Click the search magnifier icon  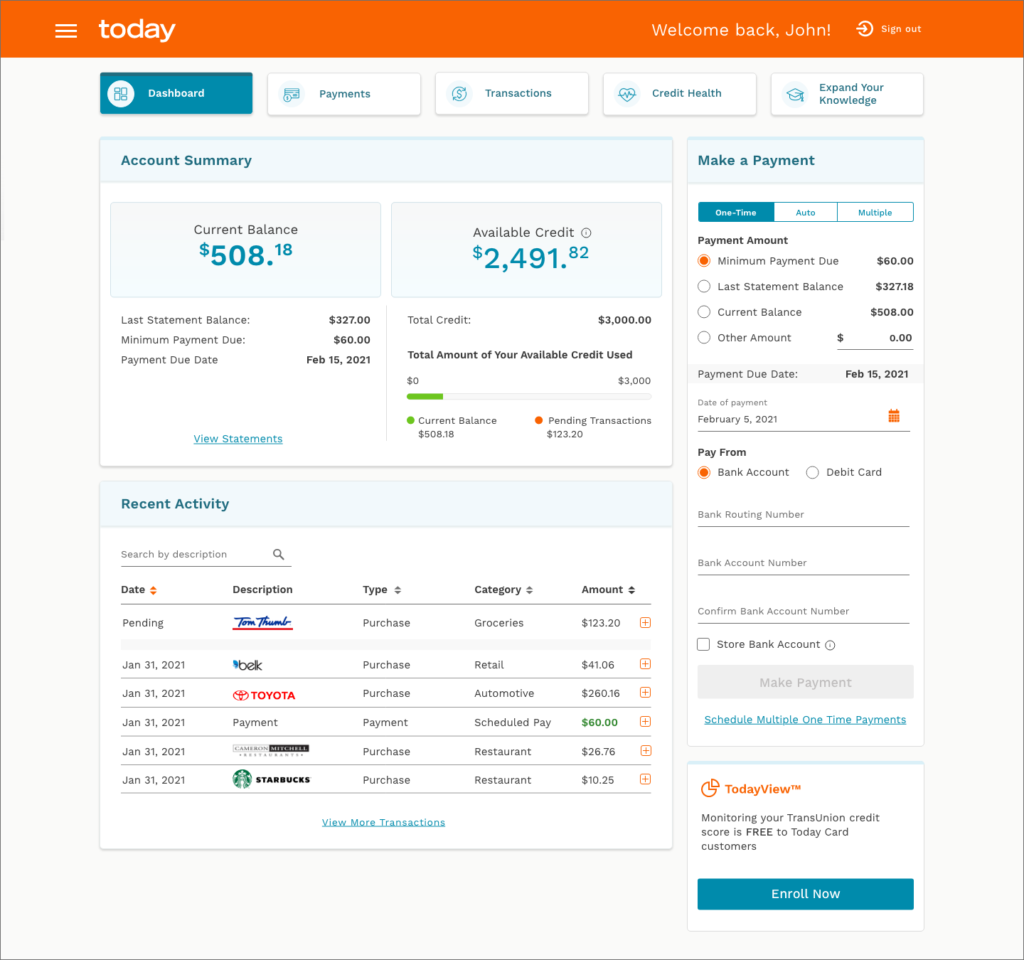coord(279,554)
